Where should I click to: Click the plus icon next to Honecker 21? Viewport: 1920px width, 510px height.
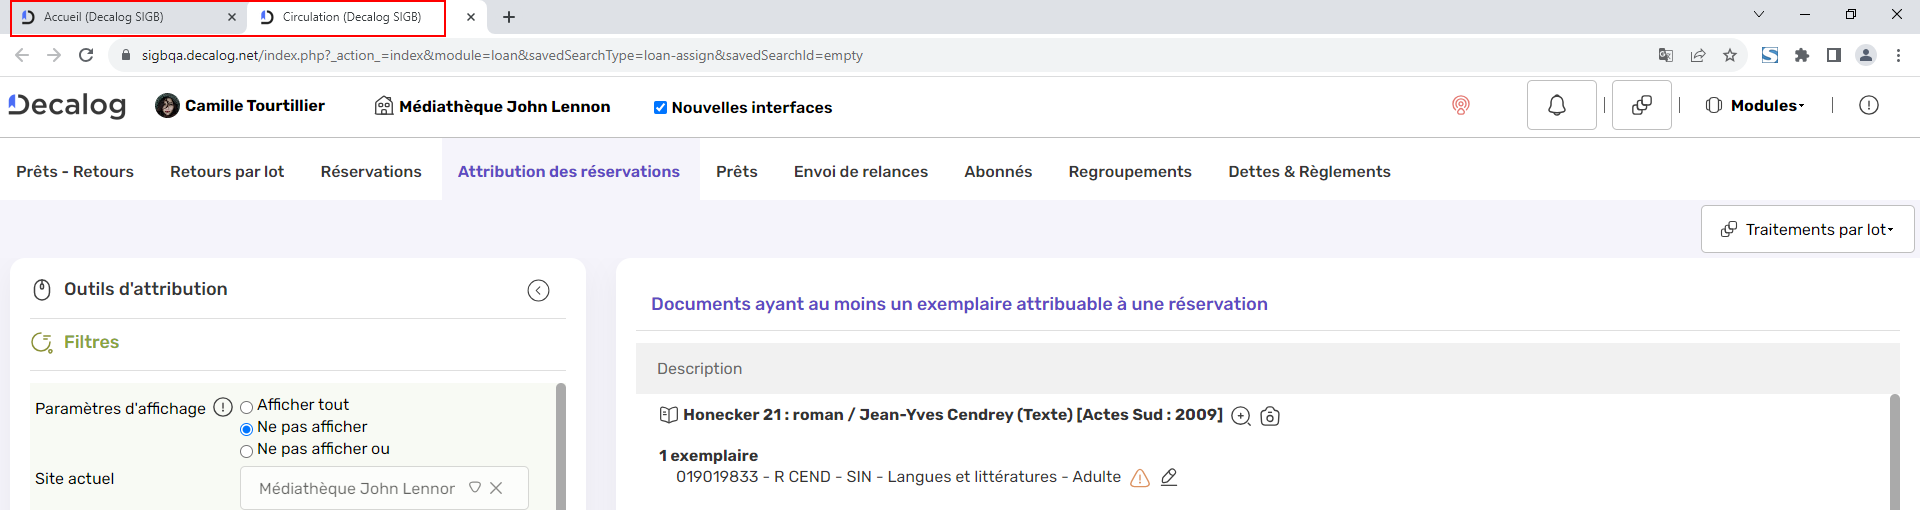click(x=1241, y=416)
